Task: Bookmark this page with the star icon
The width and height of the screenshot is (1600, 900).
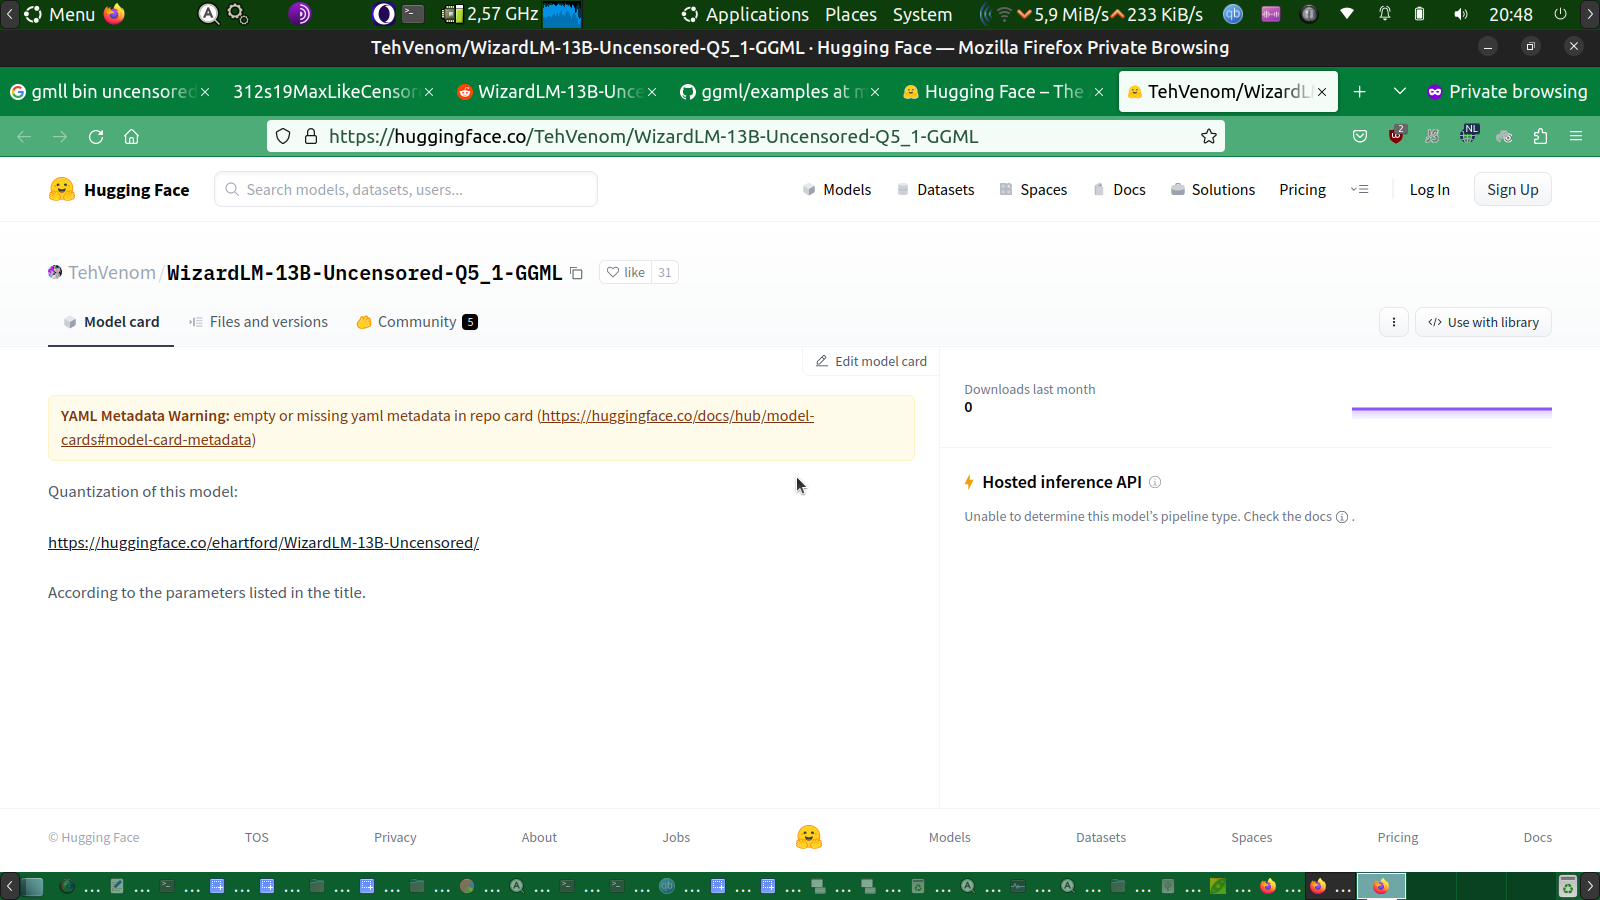Action: [x=1209, y=137]
